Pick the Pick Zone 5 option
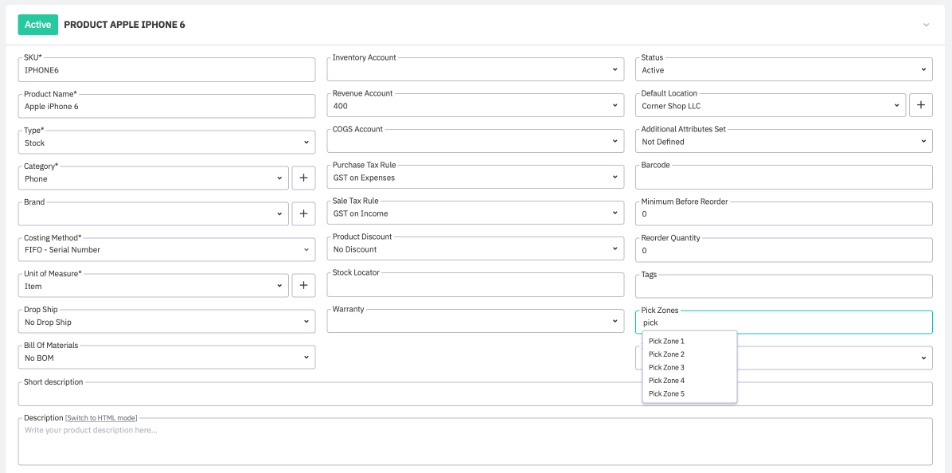 point(667,394)
